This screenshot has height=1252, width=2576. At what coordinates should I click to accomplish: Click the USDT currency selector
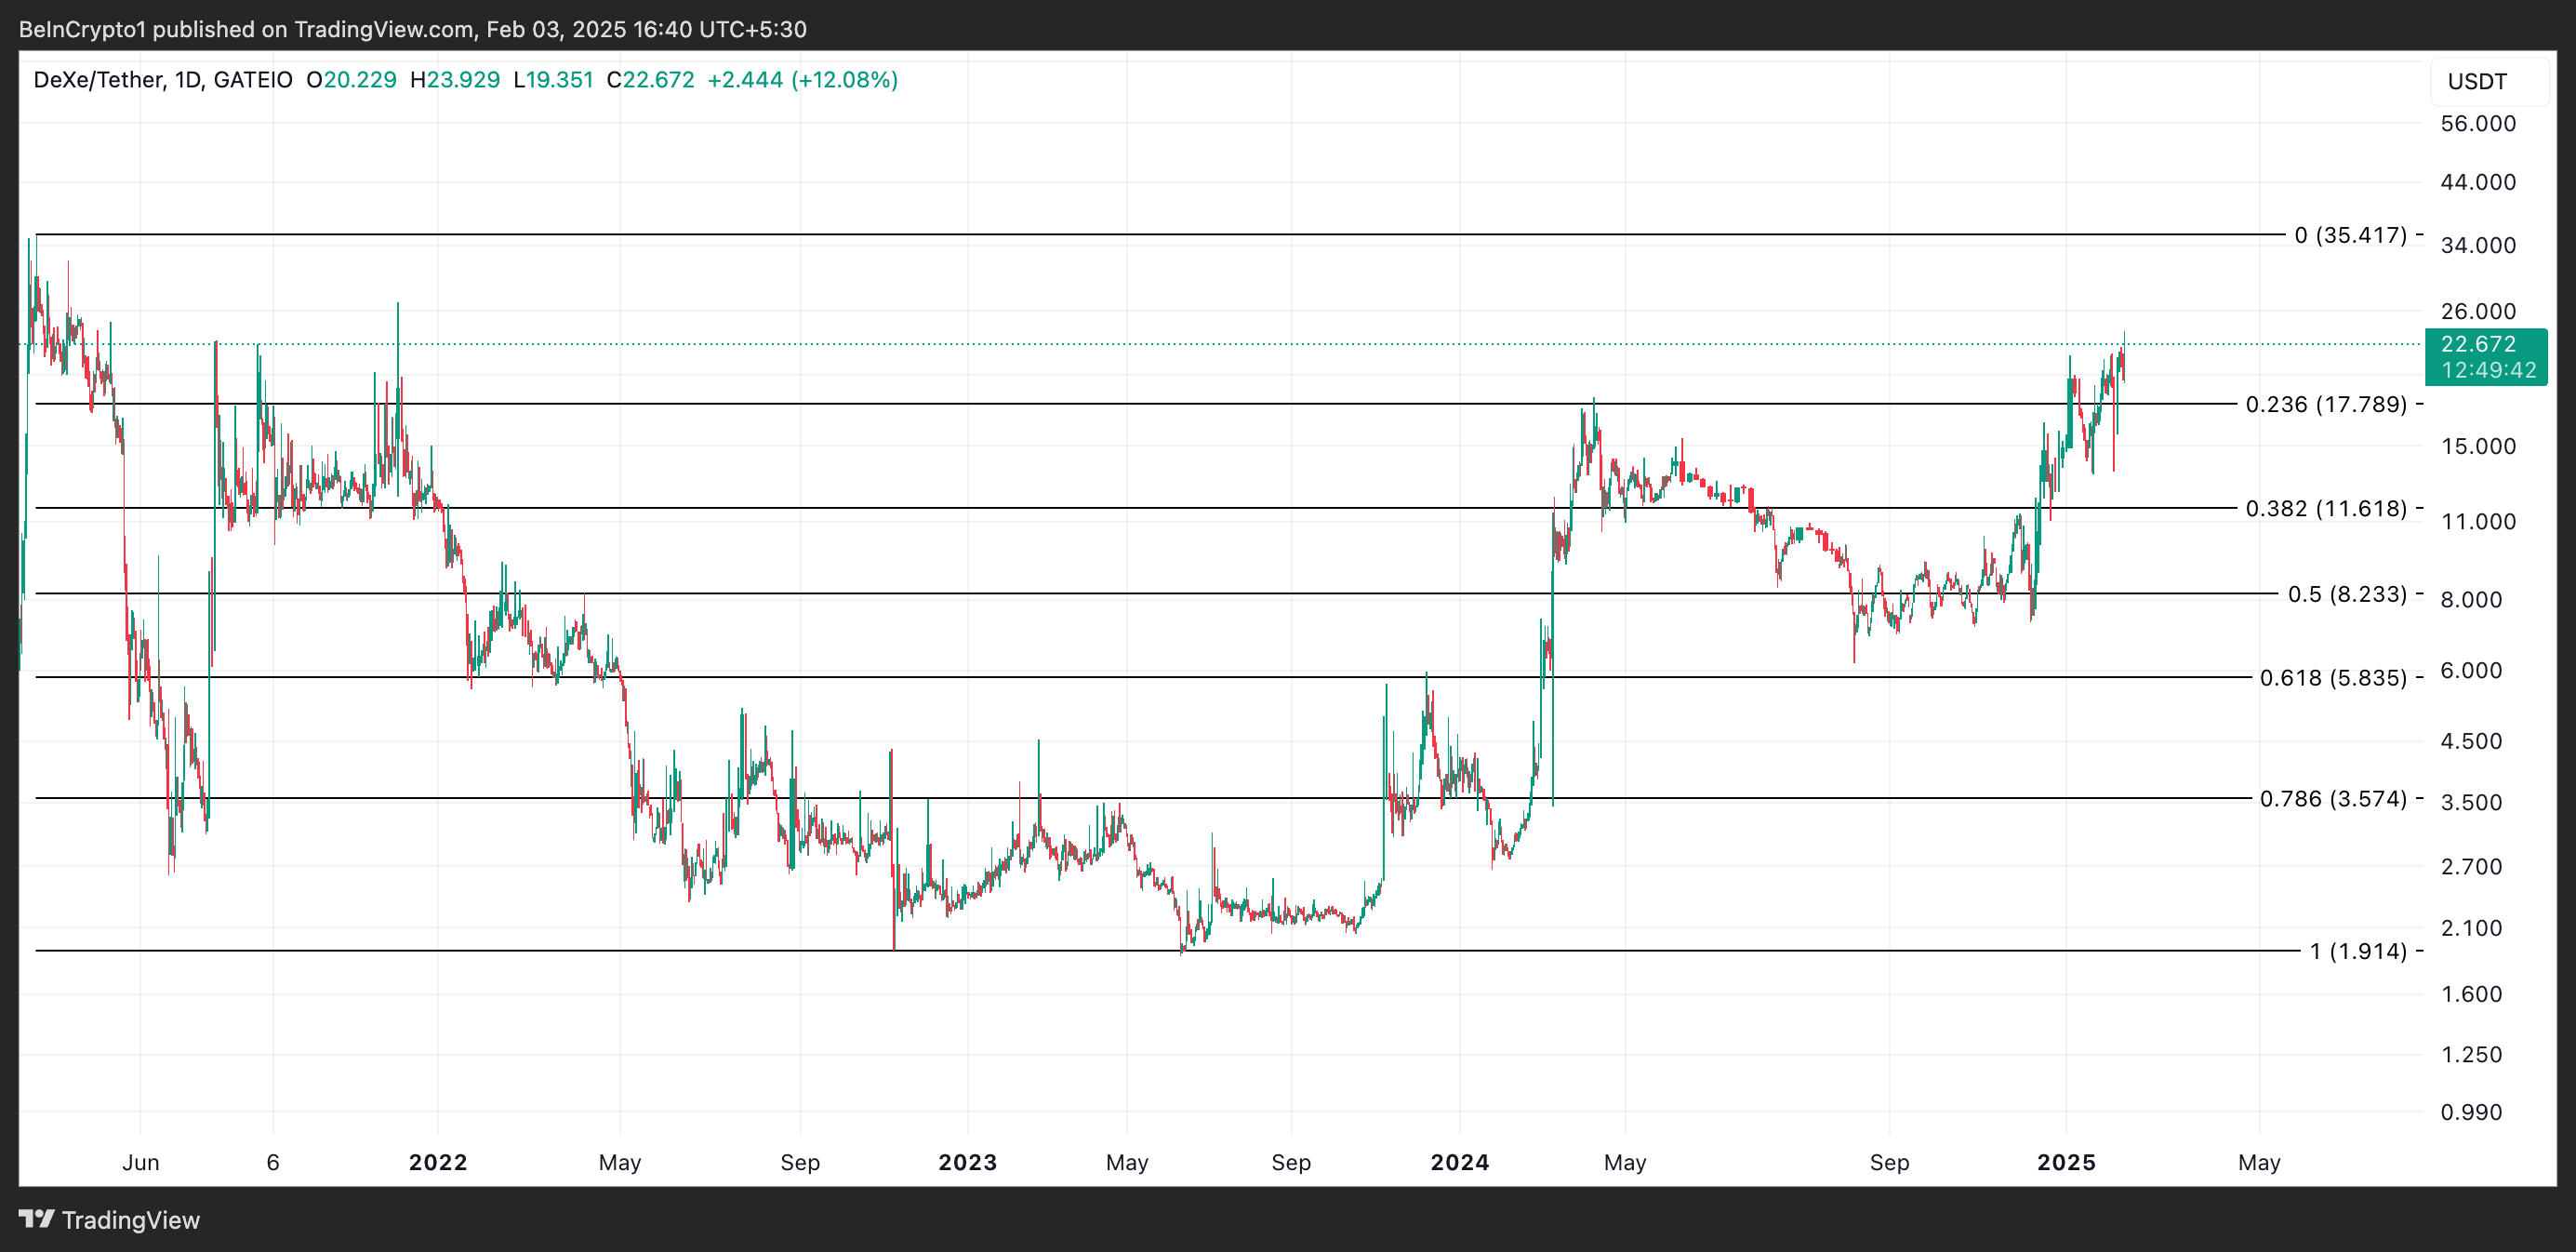(x=2477, y=82)
